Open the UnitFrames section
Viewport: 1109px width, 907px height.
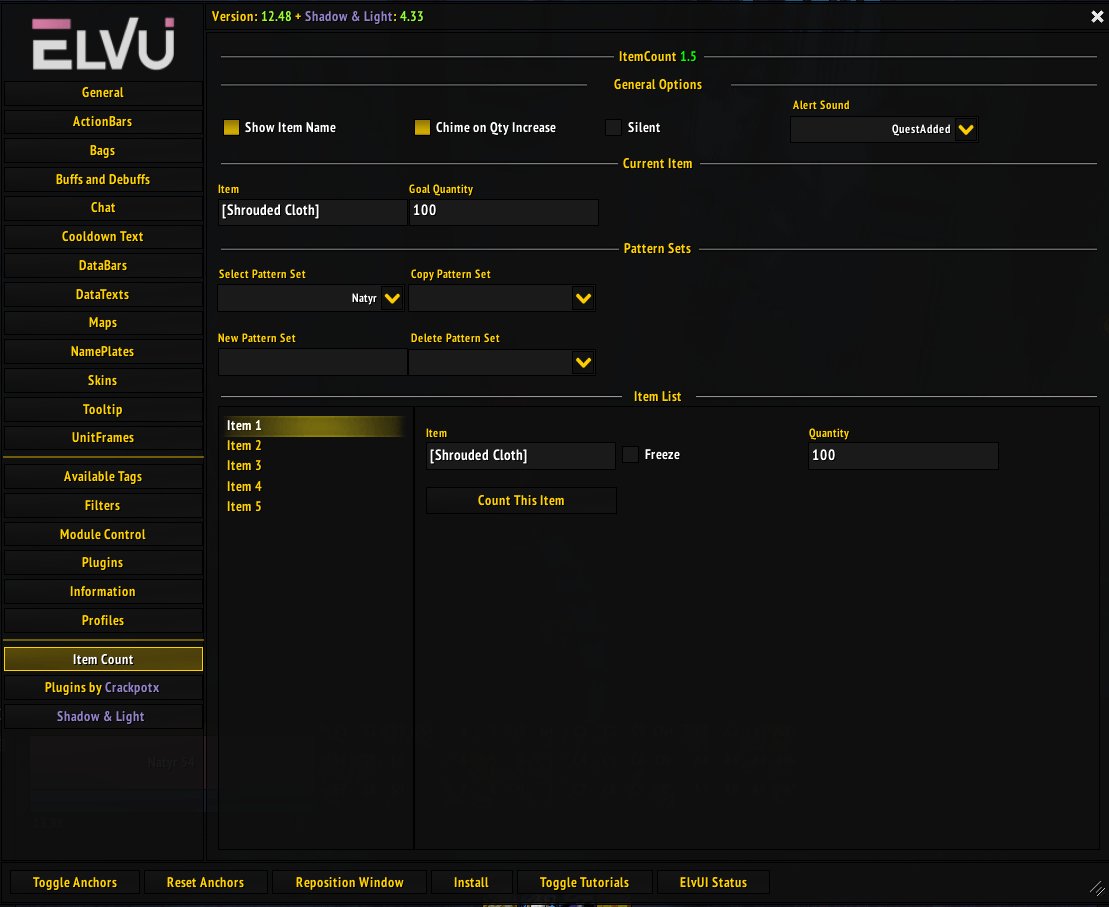(x=103, y=438)
